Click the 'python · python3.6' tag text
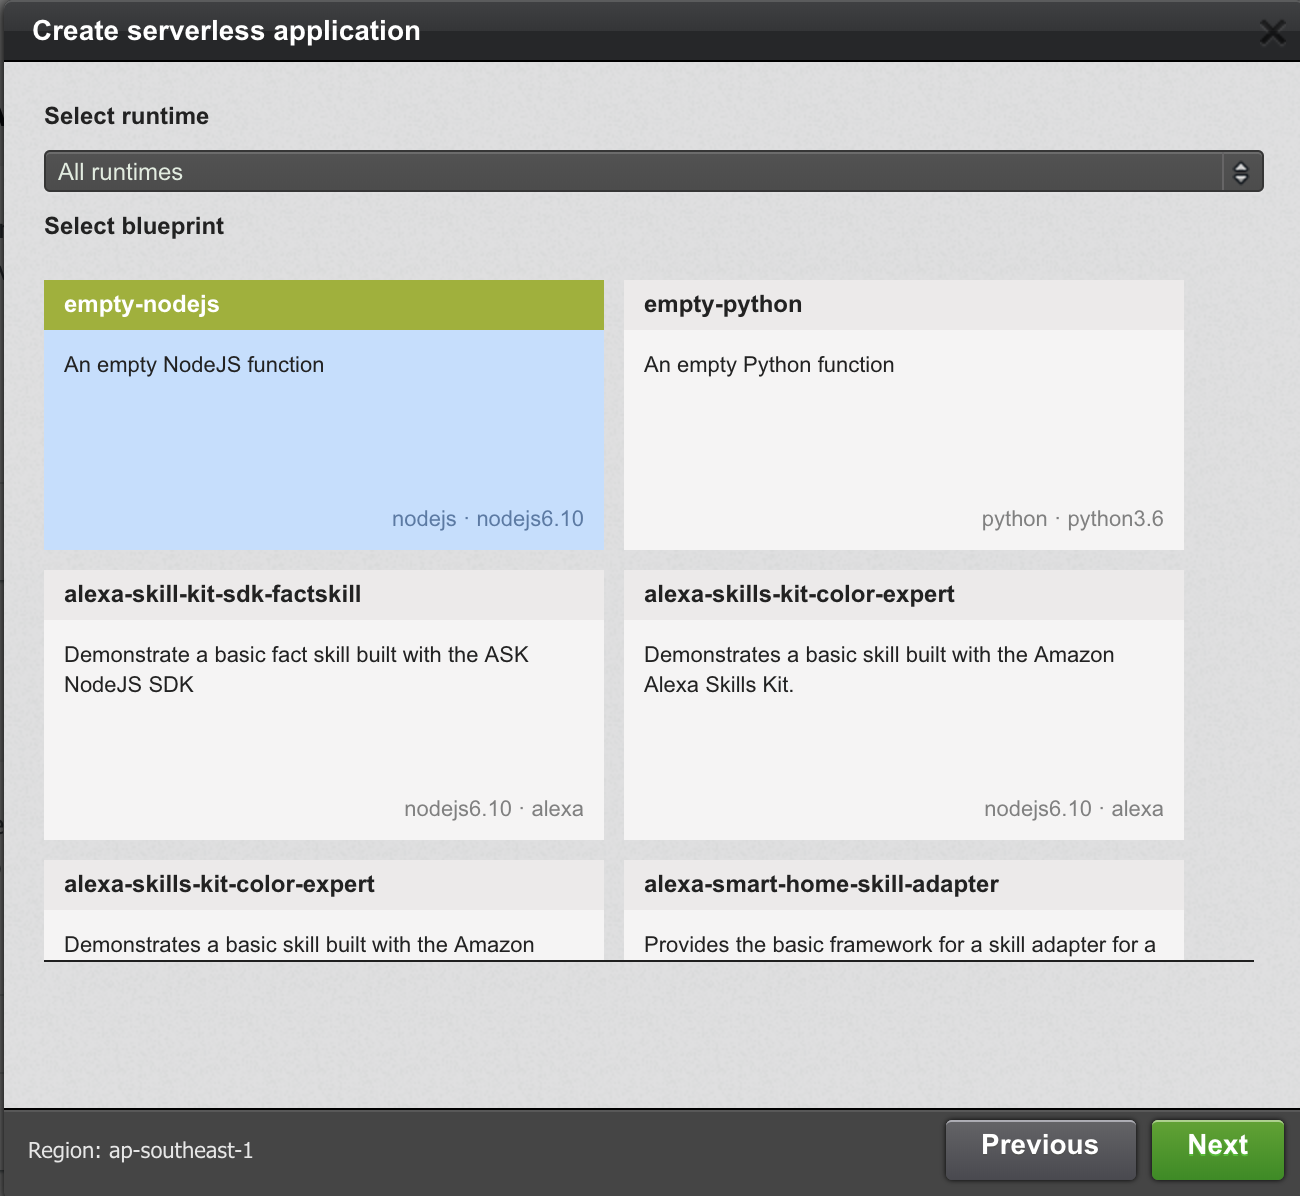 (x=1072, y=519)
